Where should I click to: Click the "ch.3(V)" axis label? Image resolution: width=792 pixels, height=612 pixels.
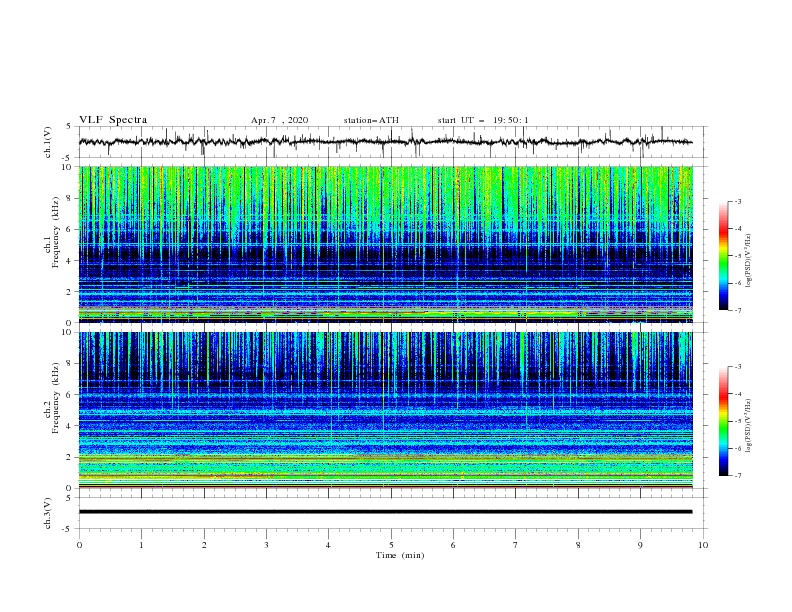pyautogui.click(x=48, y=513)
